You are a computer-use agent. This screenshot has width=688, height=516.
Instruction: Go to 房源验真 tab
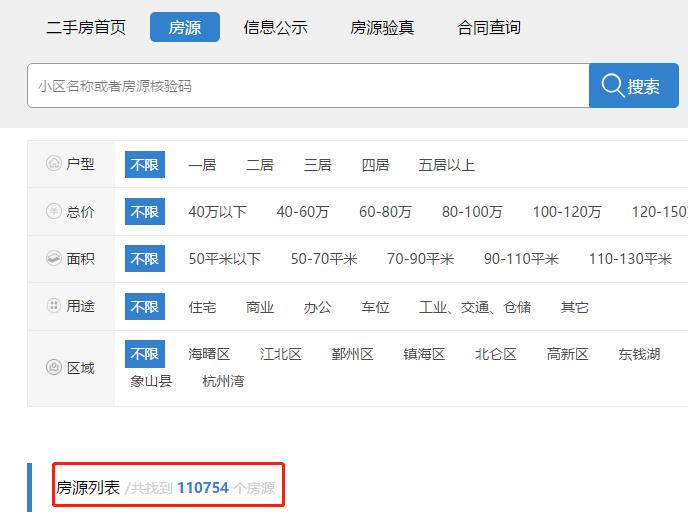[x=382, y=27]
